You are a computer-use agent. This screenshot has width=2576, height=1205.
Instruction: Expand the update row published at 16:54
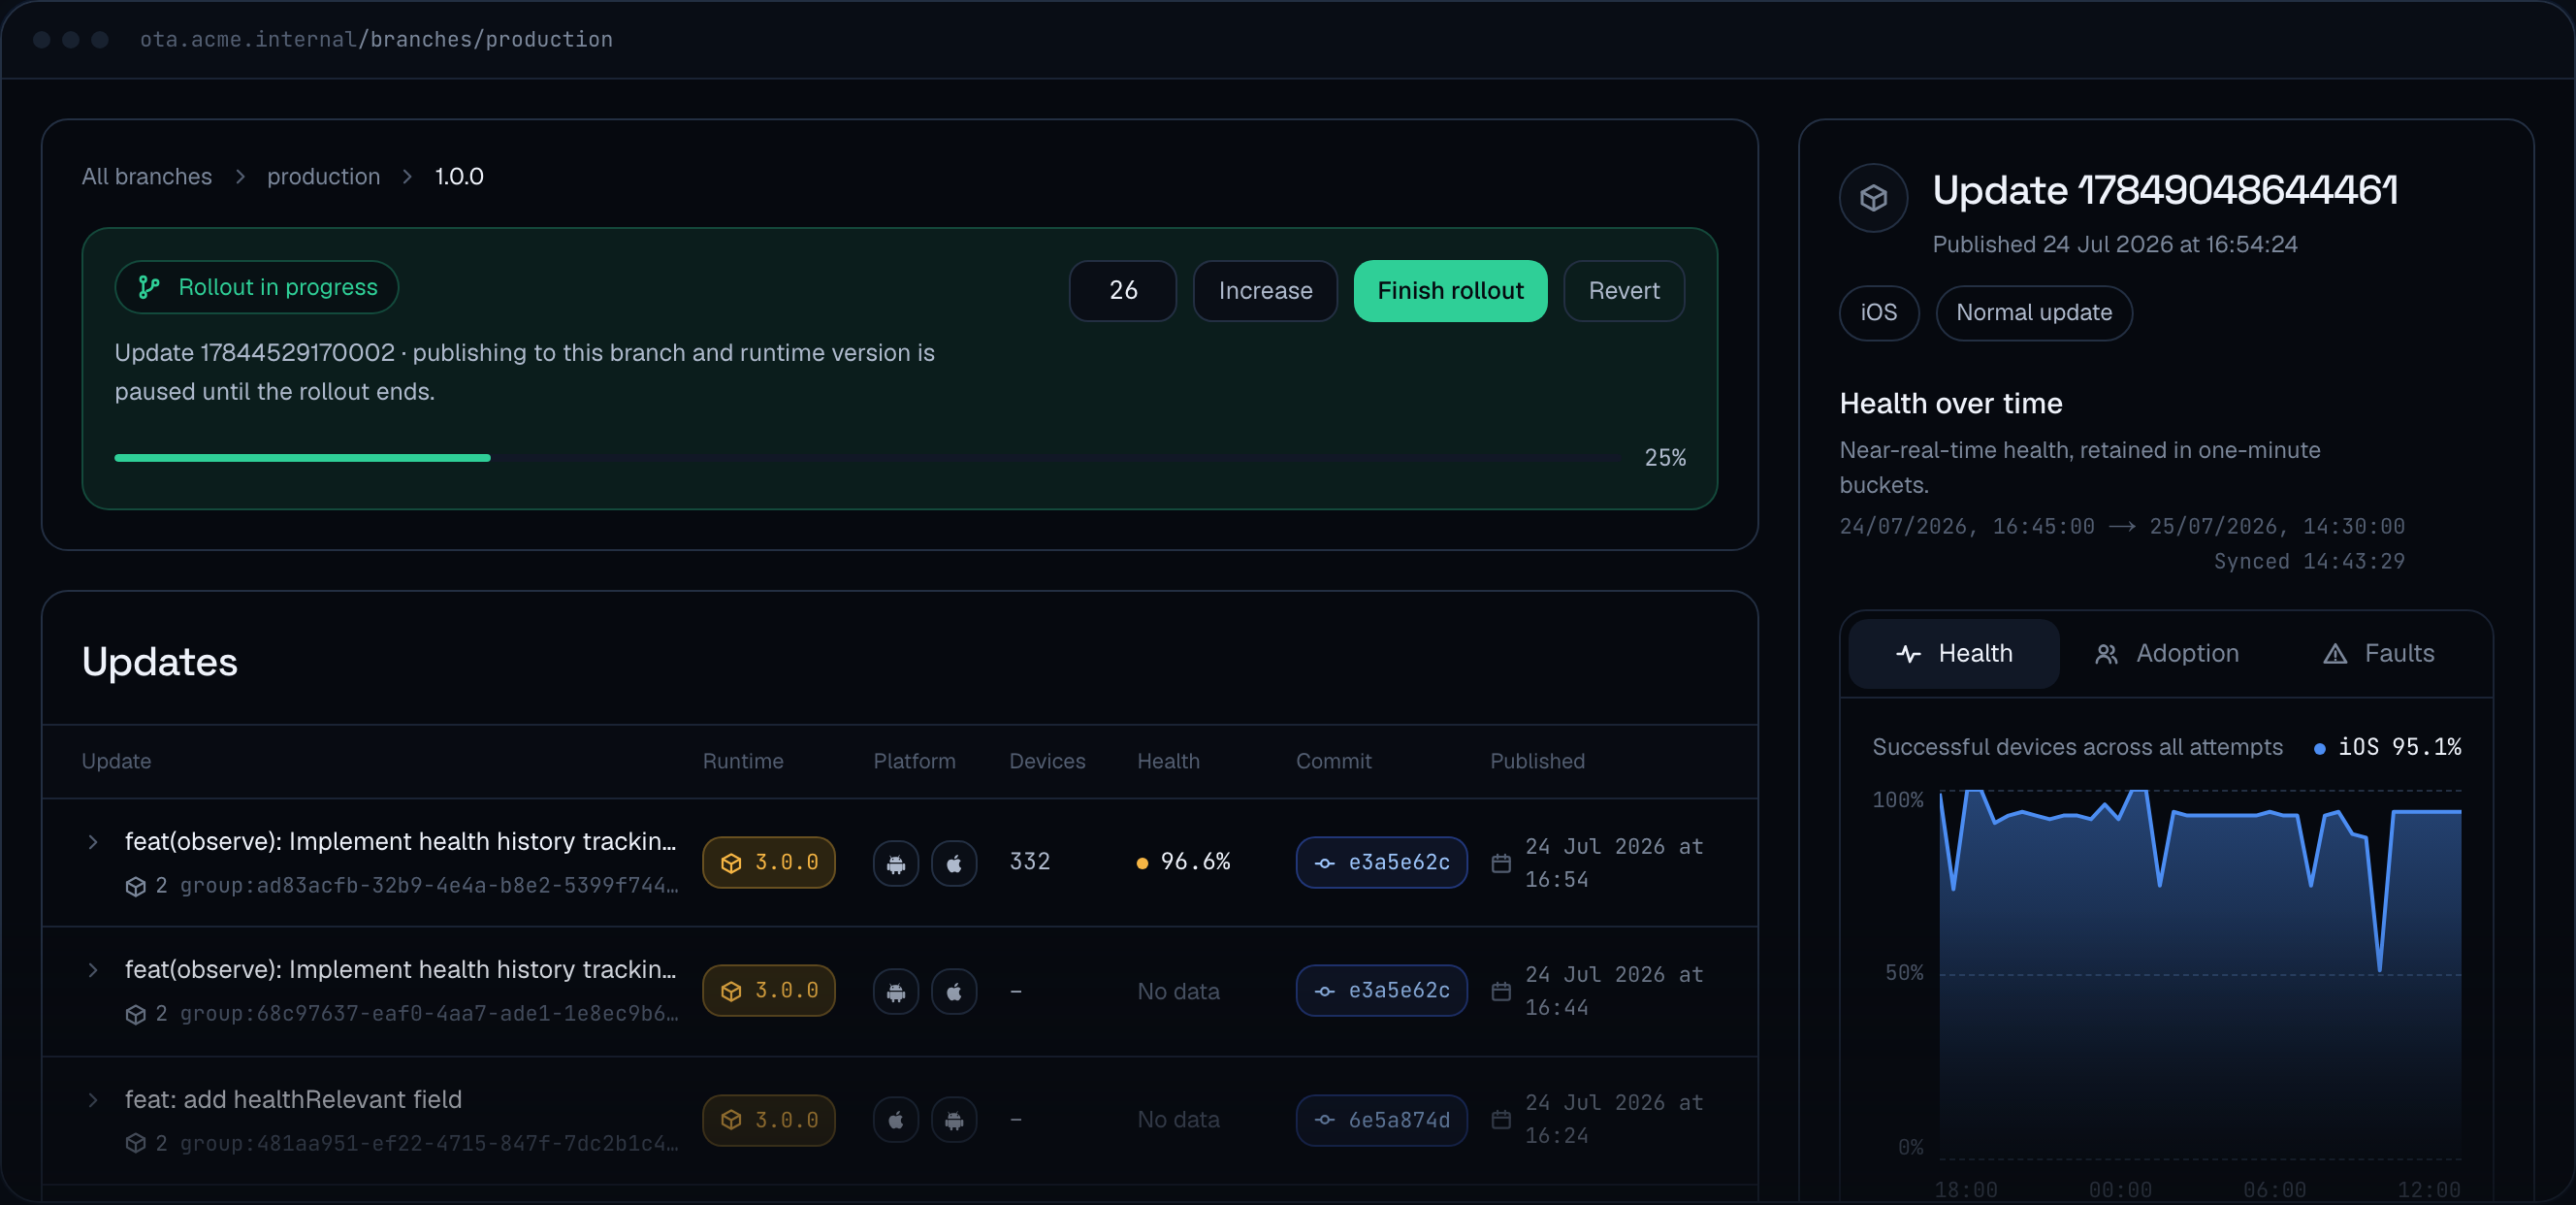click(x=93, y=842)
